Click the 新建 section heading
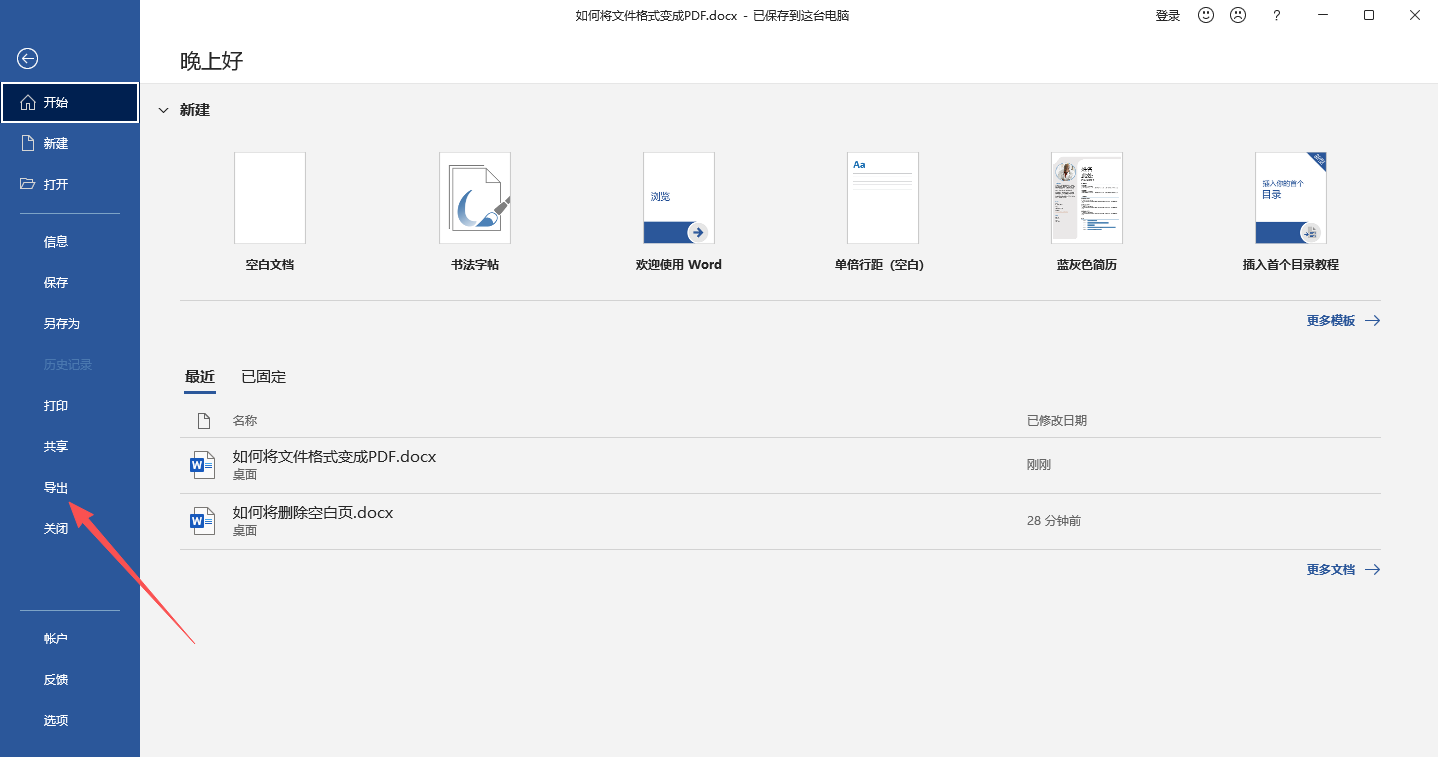The image size is (1438, 757). pos(195,110)
